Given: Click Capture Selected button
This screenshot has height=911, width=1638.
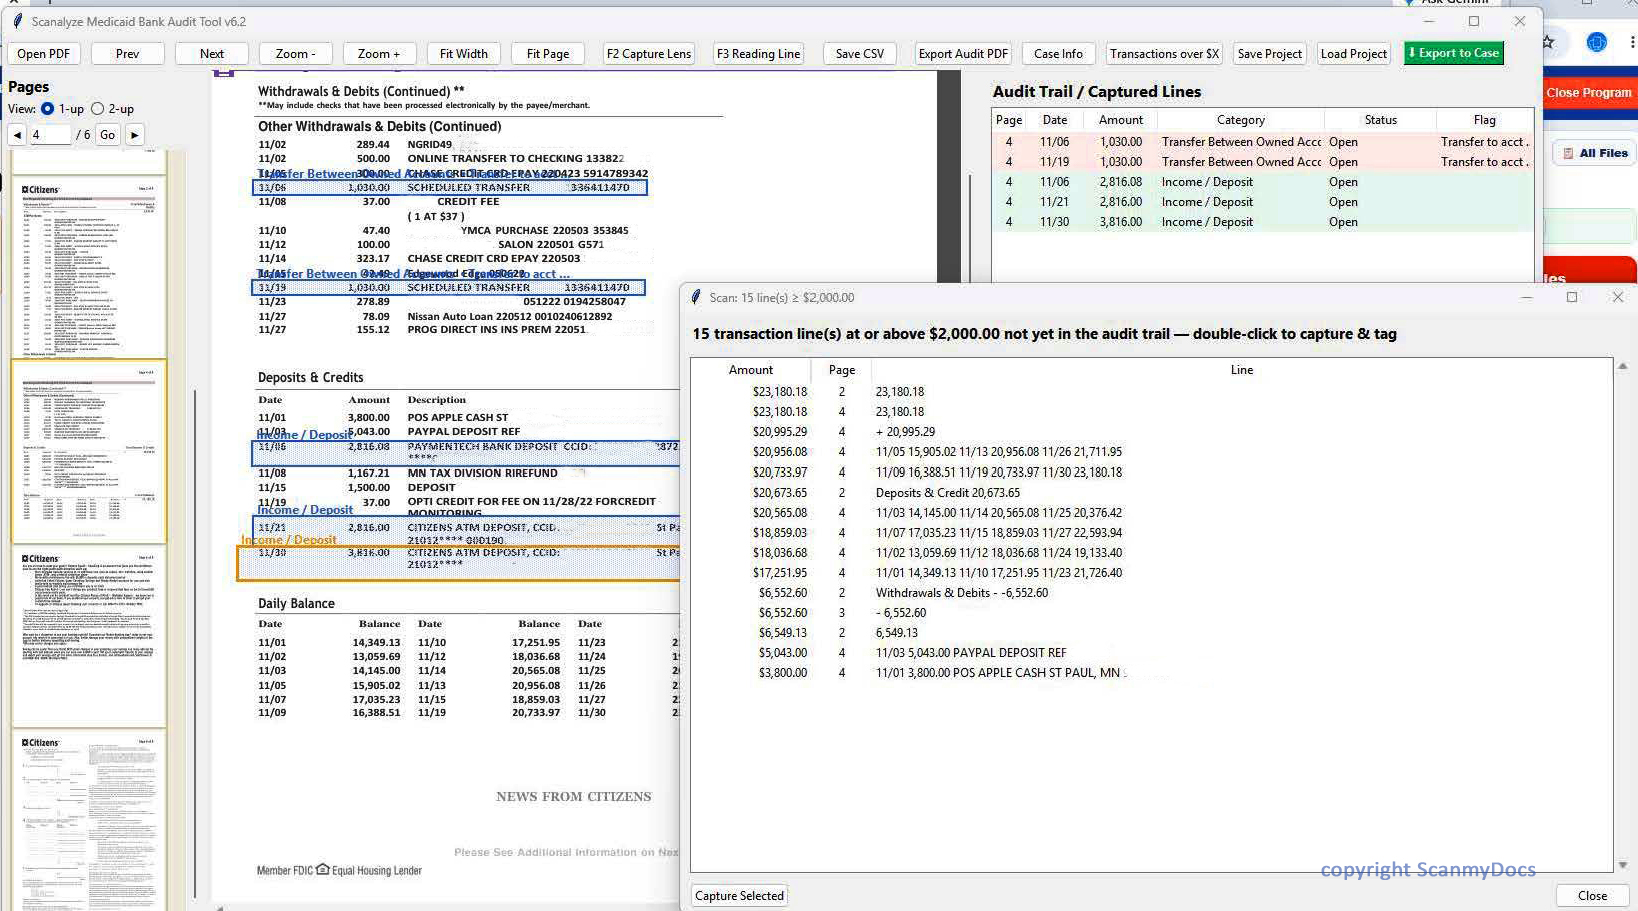Looking at the screenshot, I should click(x=739, y=896).
